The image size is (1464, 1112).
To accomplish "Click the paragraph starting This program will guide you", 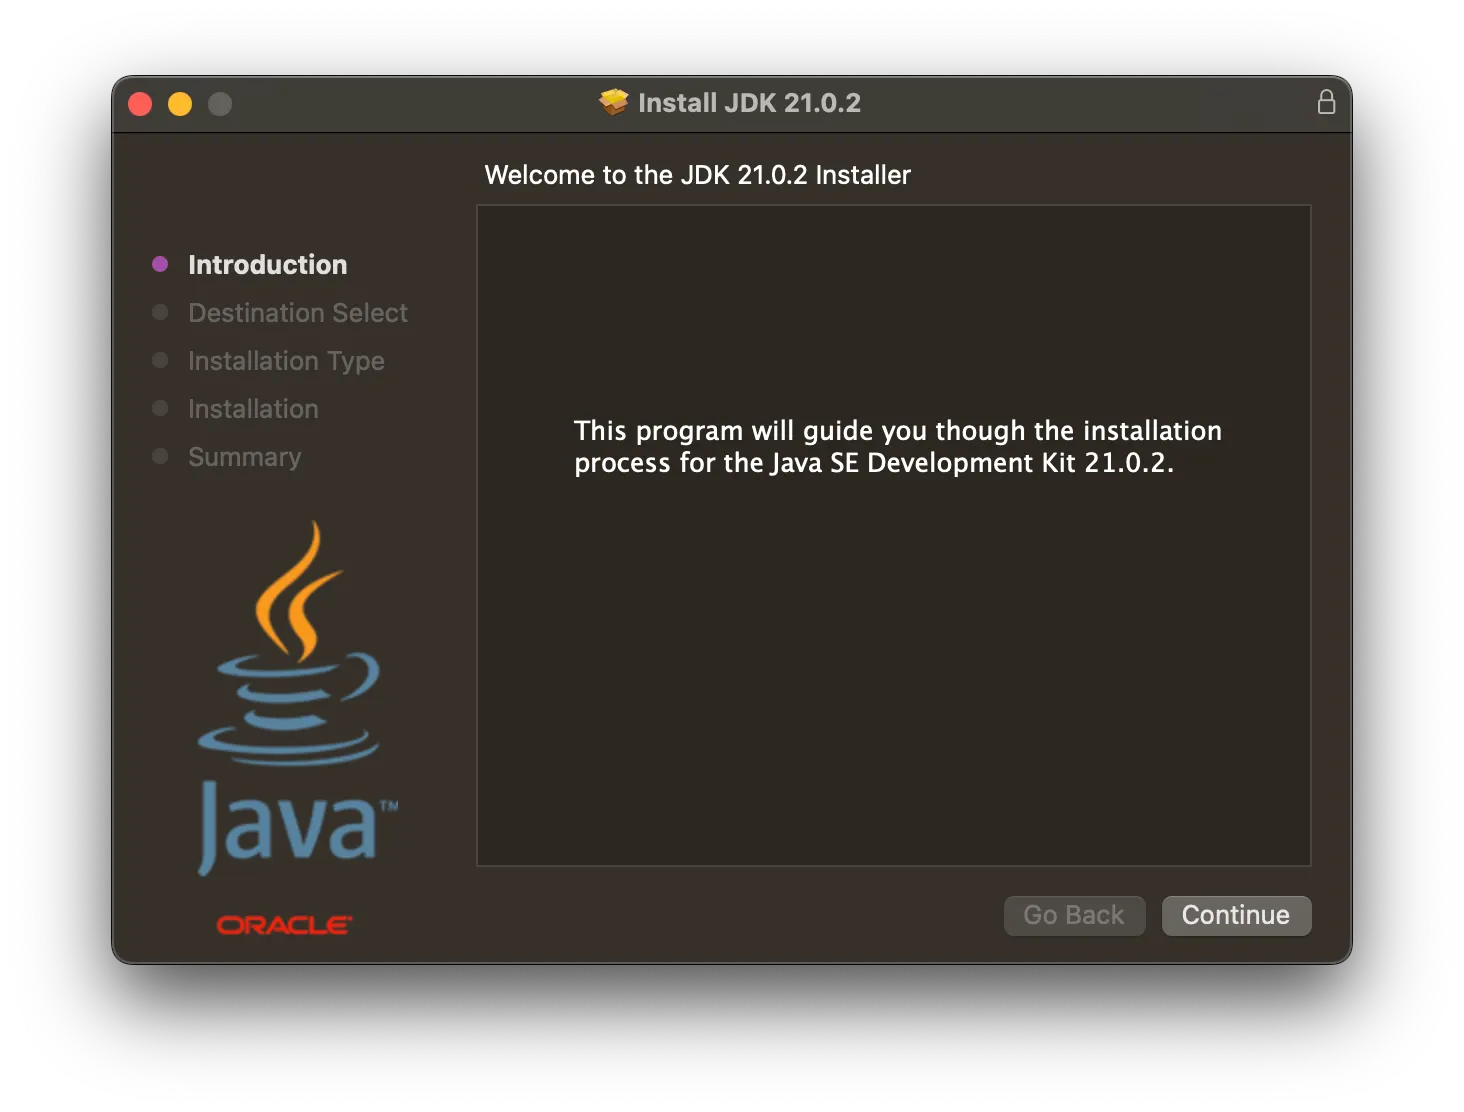I will coord(897,446).
